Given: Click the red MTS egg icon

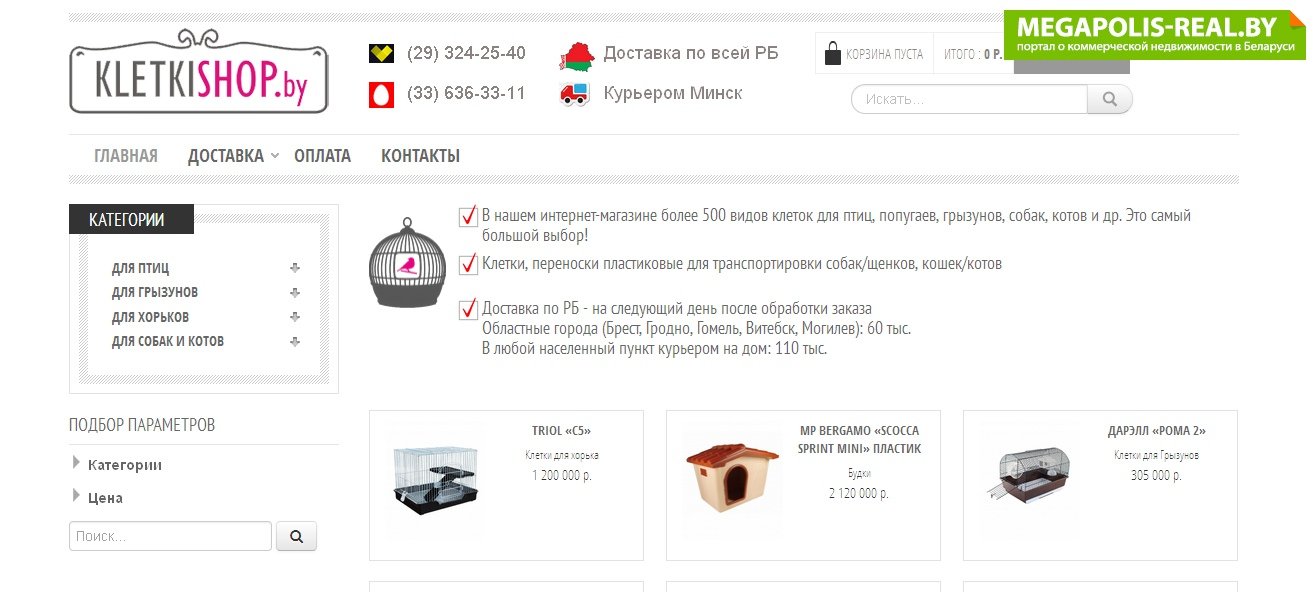Looking at the screenshot, I should (x=381, y=94).
